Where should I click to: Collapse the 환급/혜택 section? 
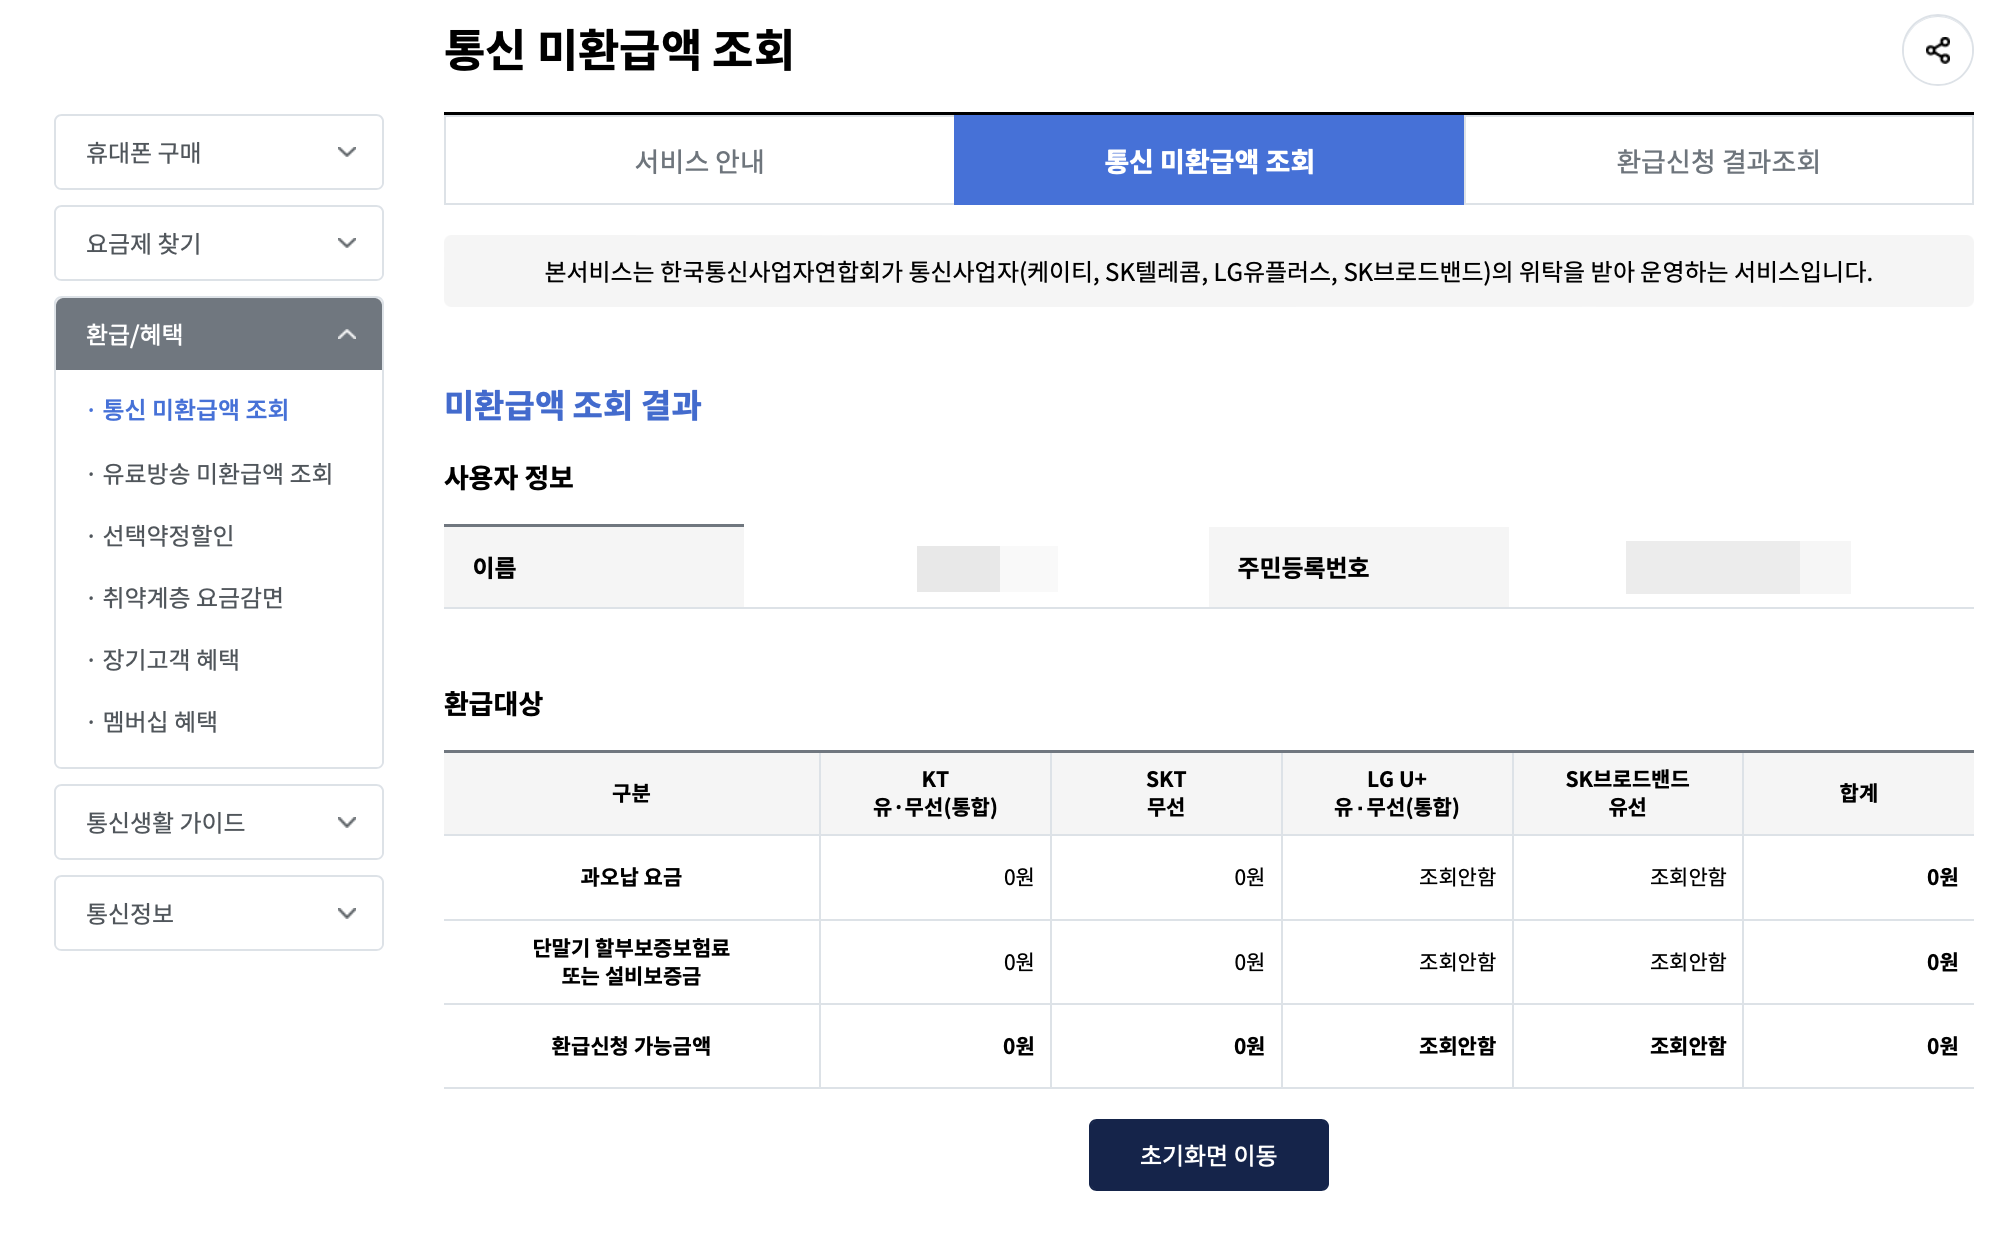218,334
